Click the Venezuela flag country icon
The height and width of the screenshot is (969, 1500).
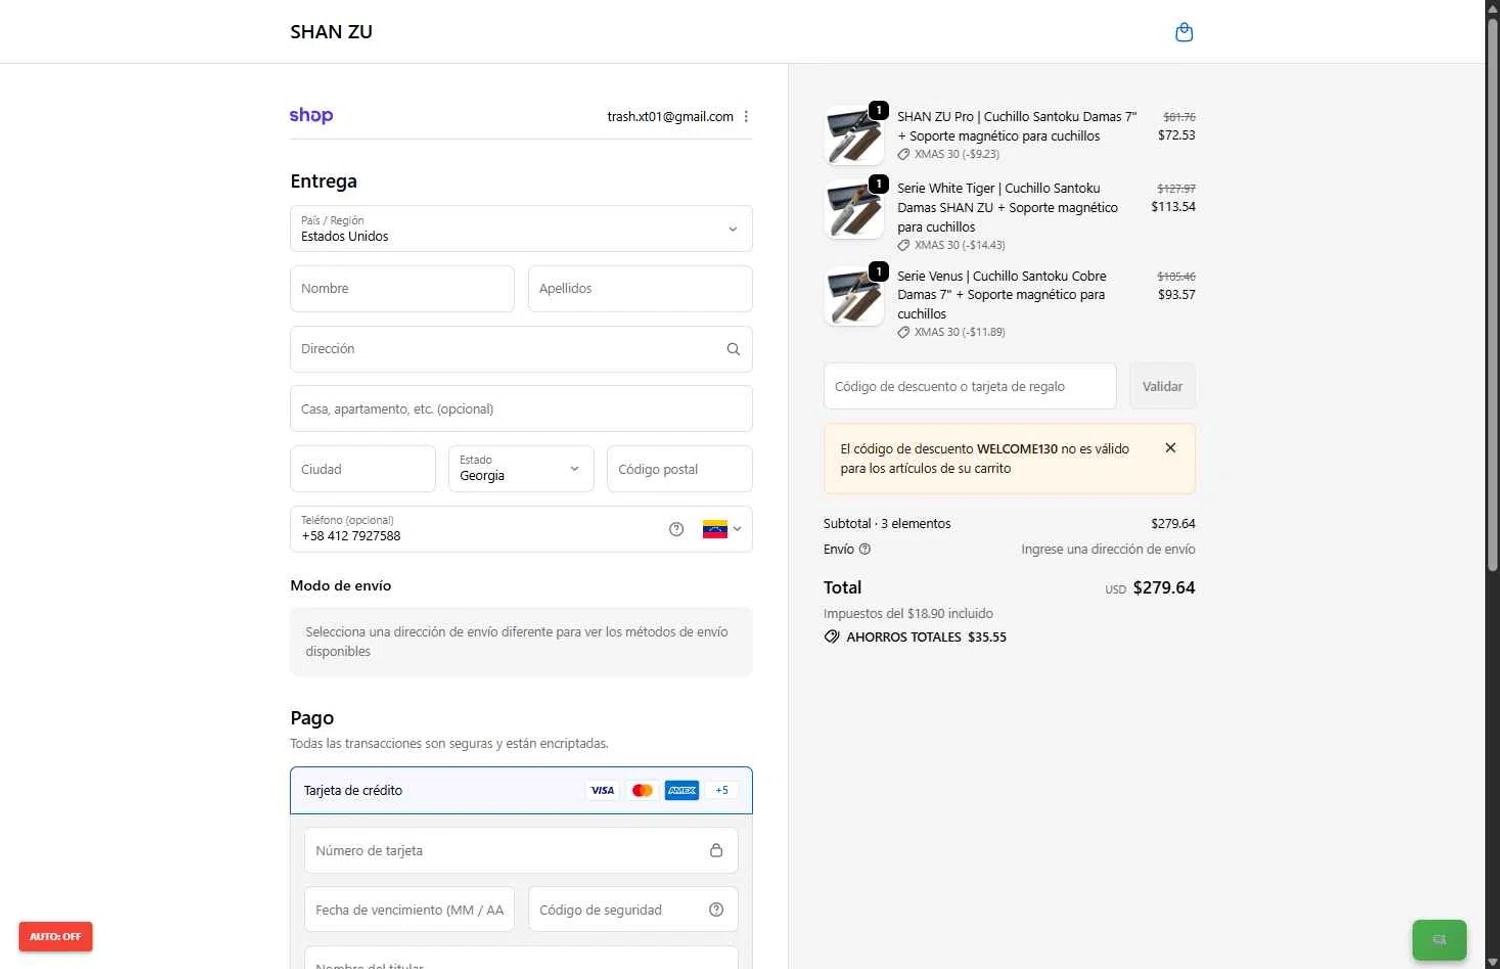click(x=714, y=529)
